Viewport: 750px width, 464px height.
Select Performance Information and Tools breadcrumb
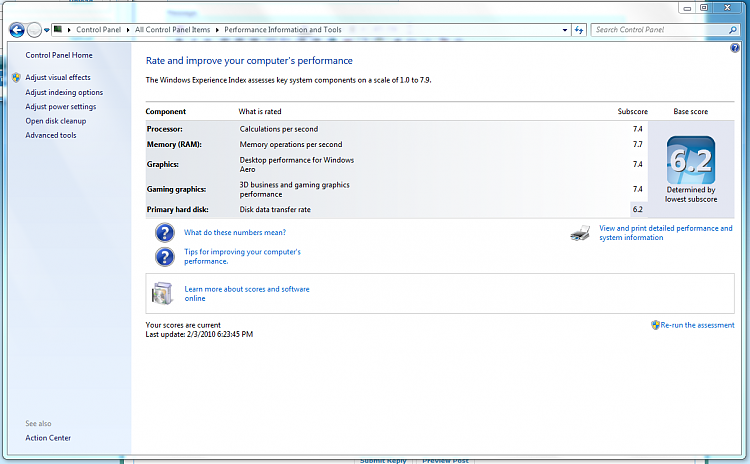coord(283,30)
